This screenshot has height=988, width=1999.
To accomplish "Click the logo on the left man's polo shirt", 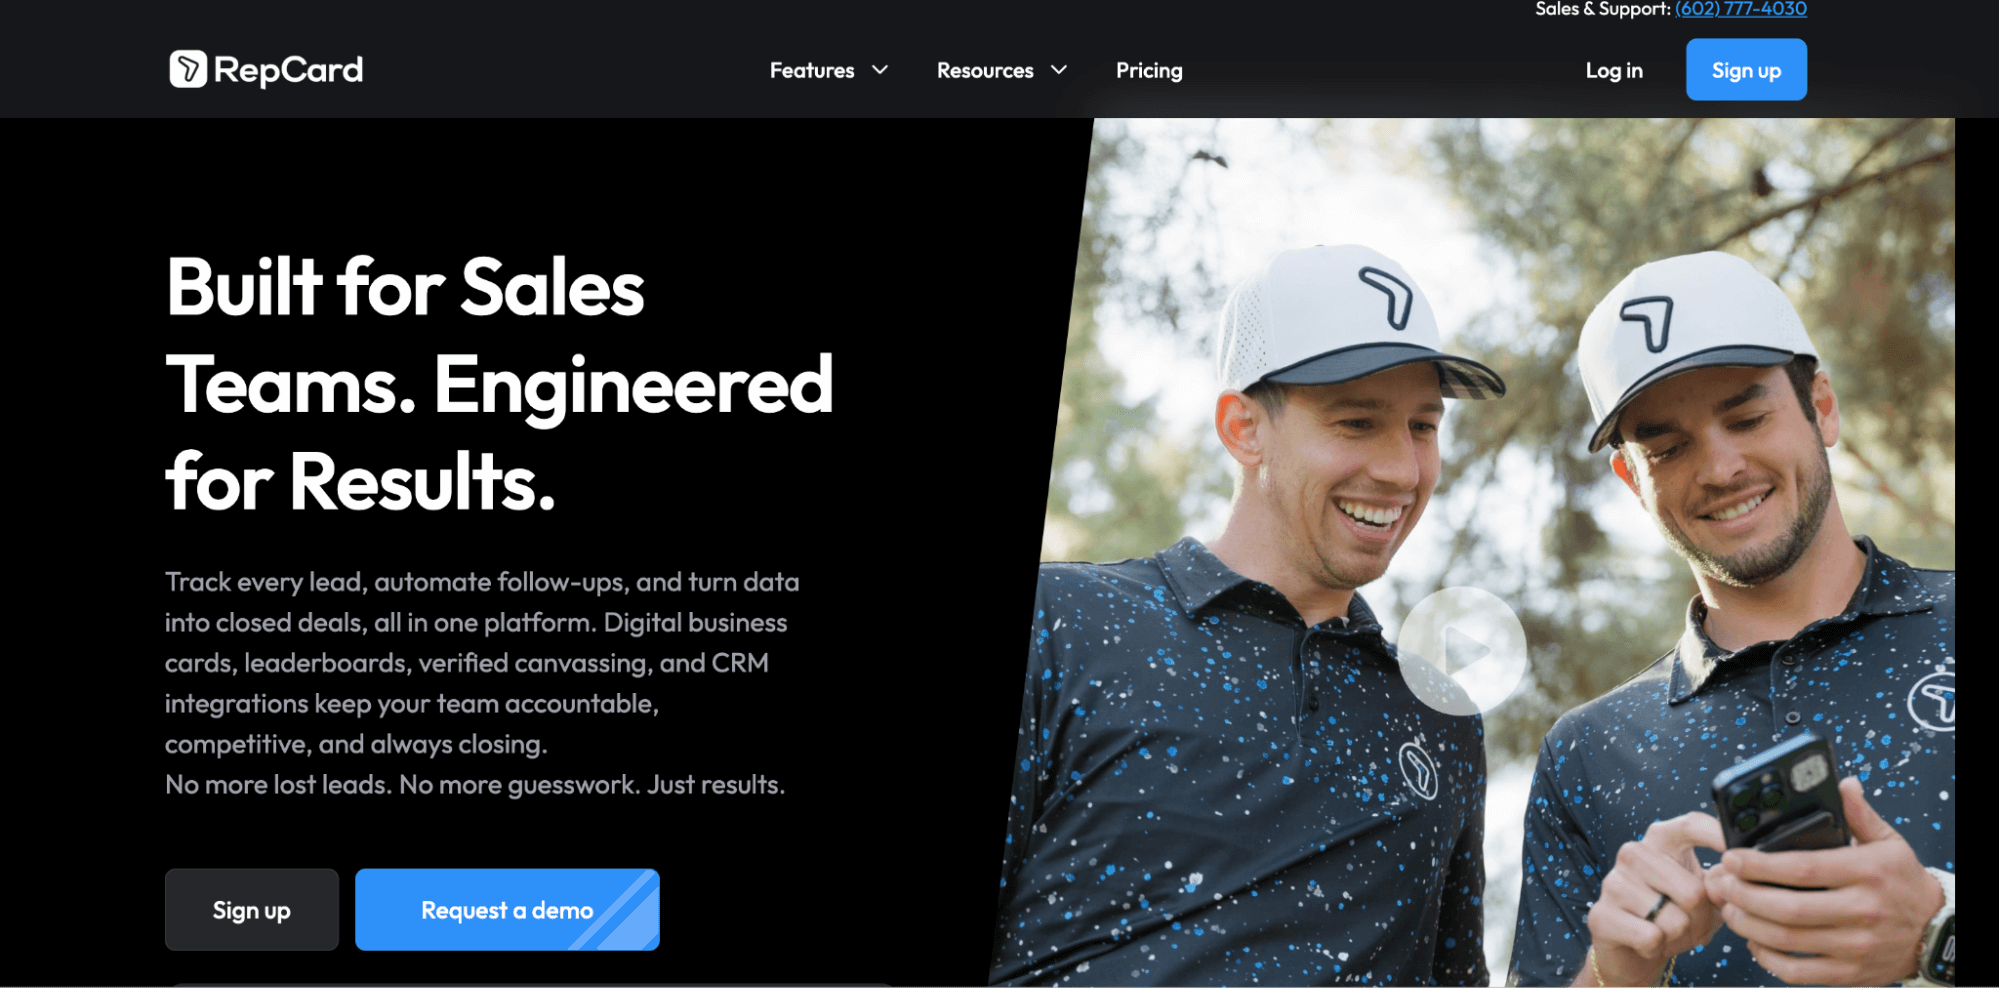I will click(x=1418, y=768).
